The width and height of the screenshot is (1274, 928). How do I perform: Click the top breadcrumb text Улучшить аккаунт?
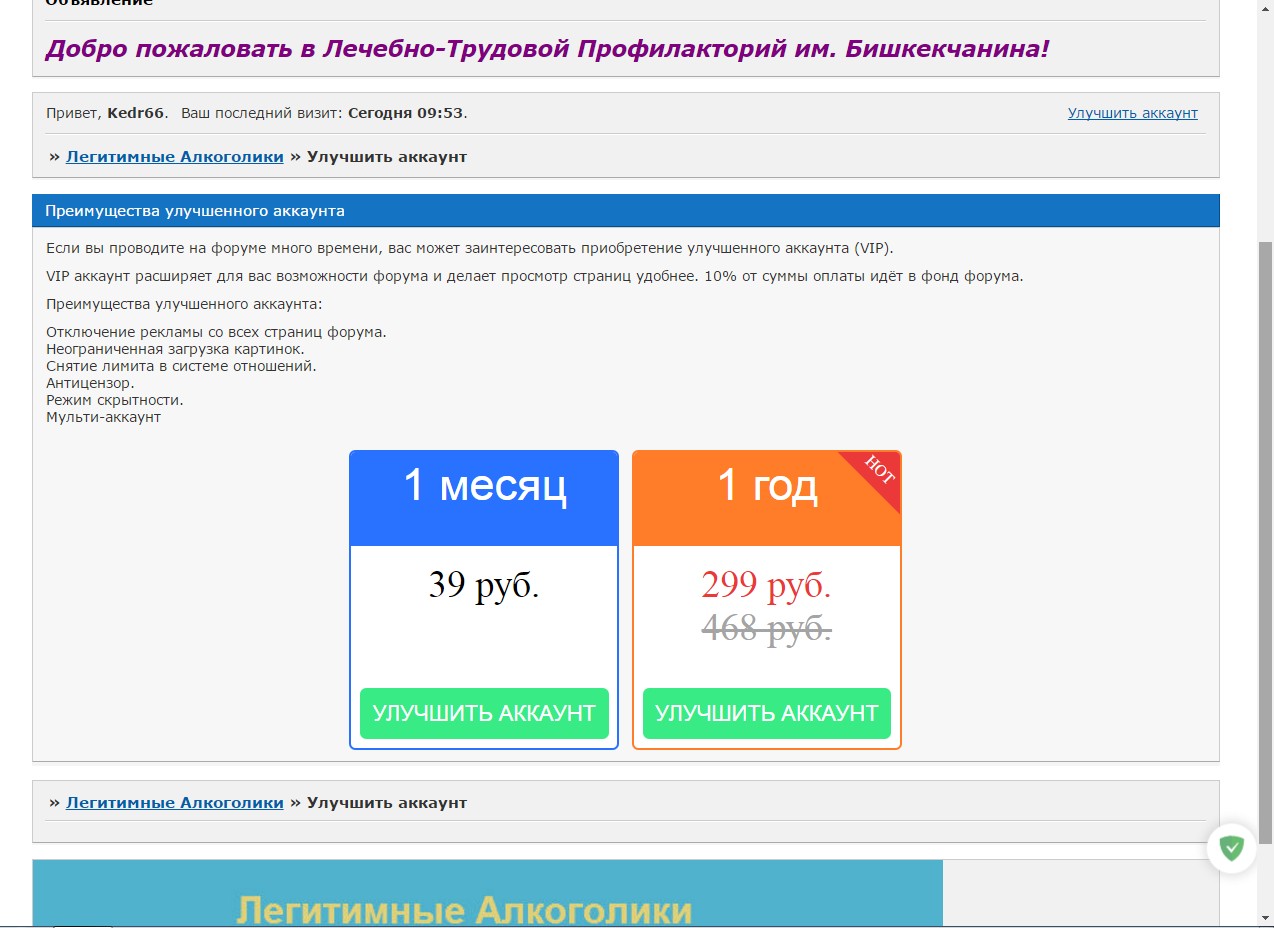coord(387,156)
